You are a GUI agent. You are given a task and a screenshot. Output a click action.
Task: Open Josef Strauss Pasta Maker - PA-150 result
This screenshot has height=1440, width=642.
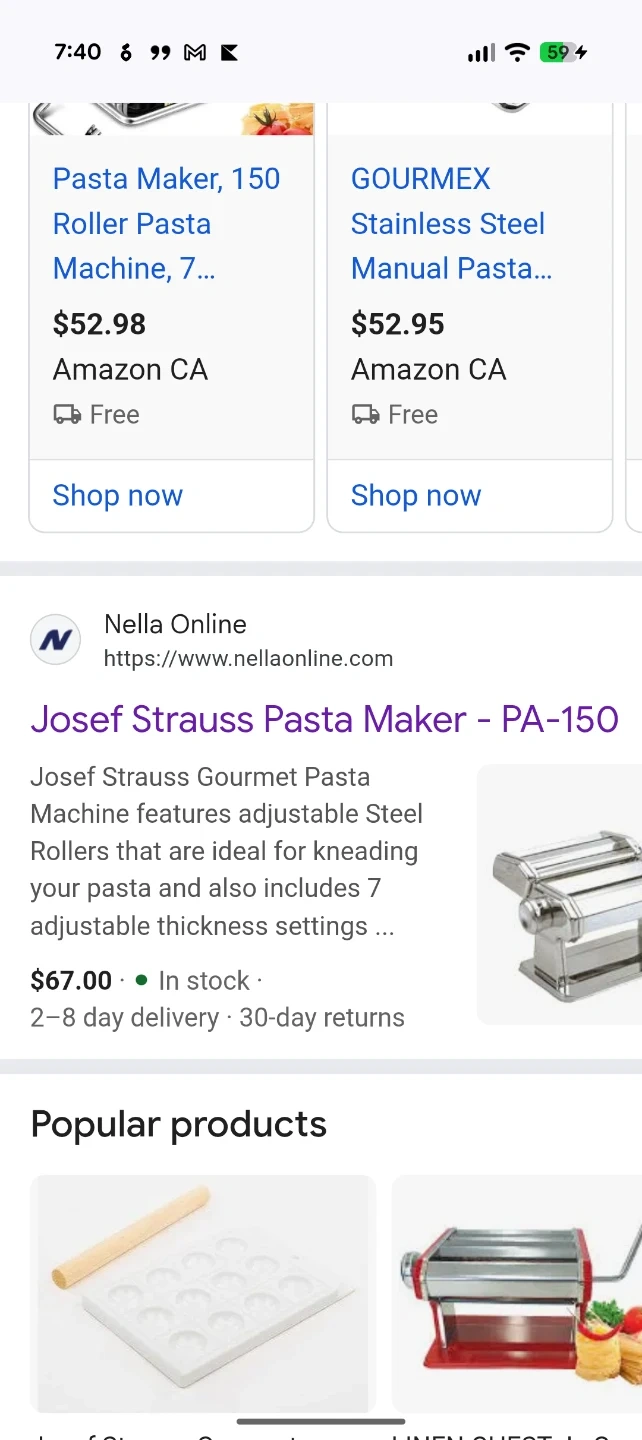[x=324, y=719]
